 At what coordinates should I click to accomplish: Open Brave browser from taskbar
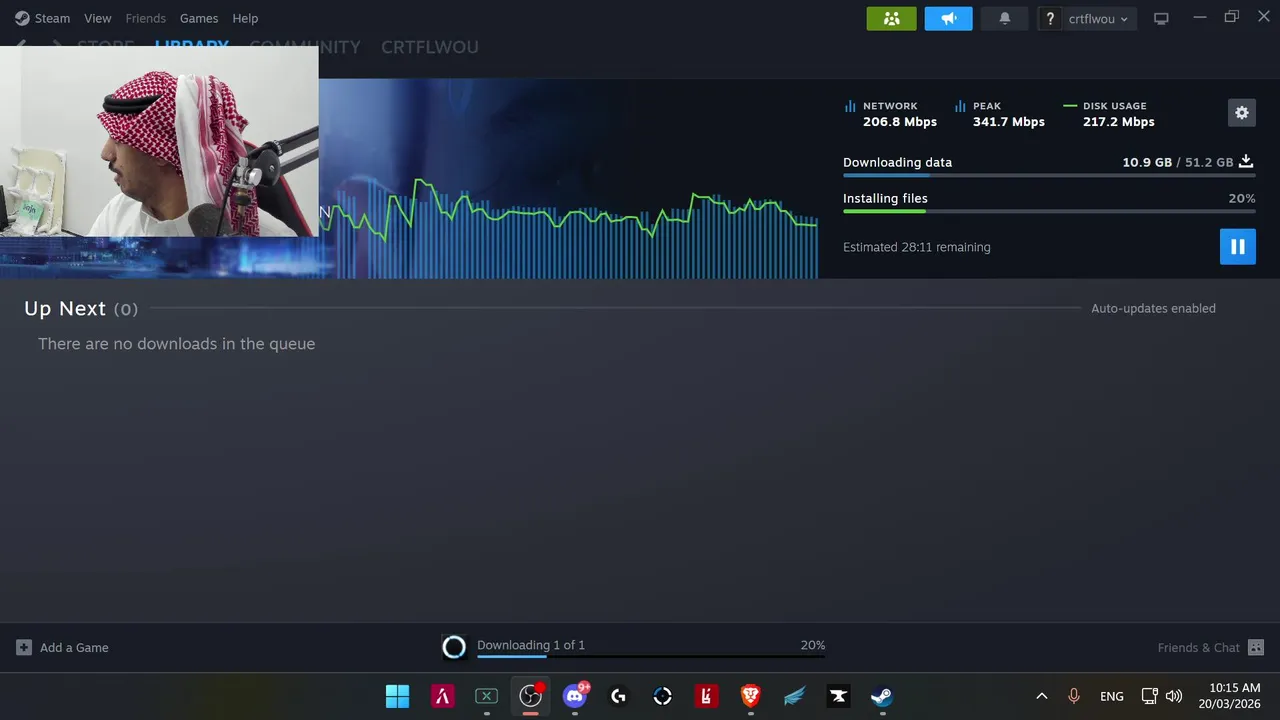[x=750, y=696]
